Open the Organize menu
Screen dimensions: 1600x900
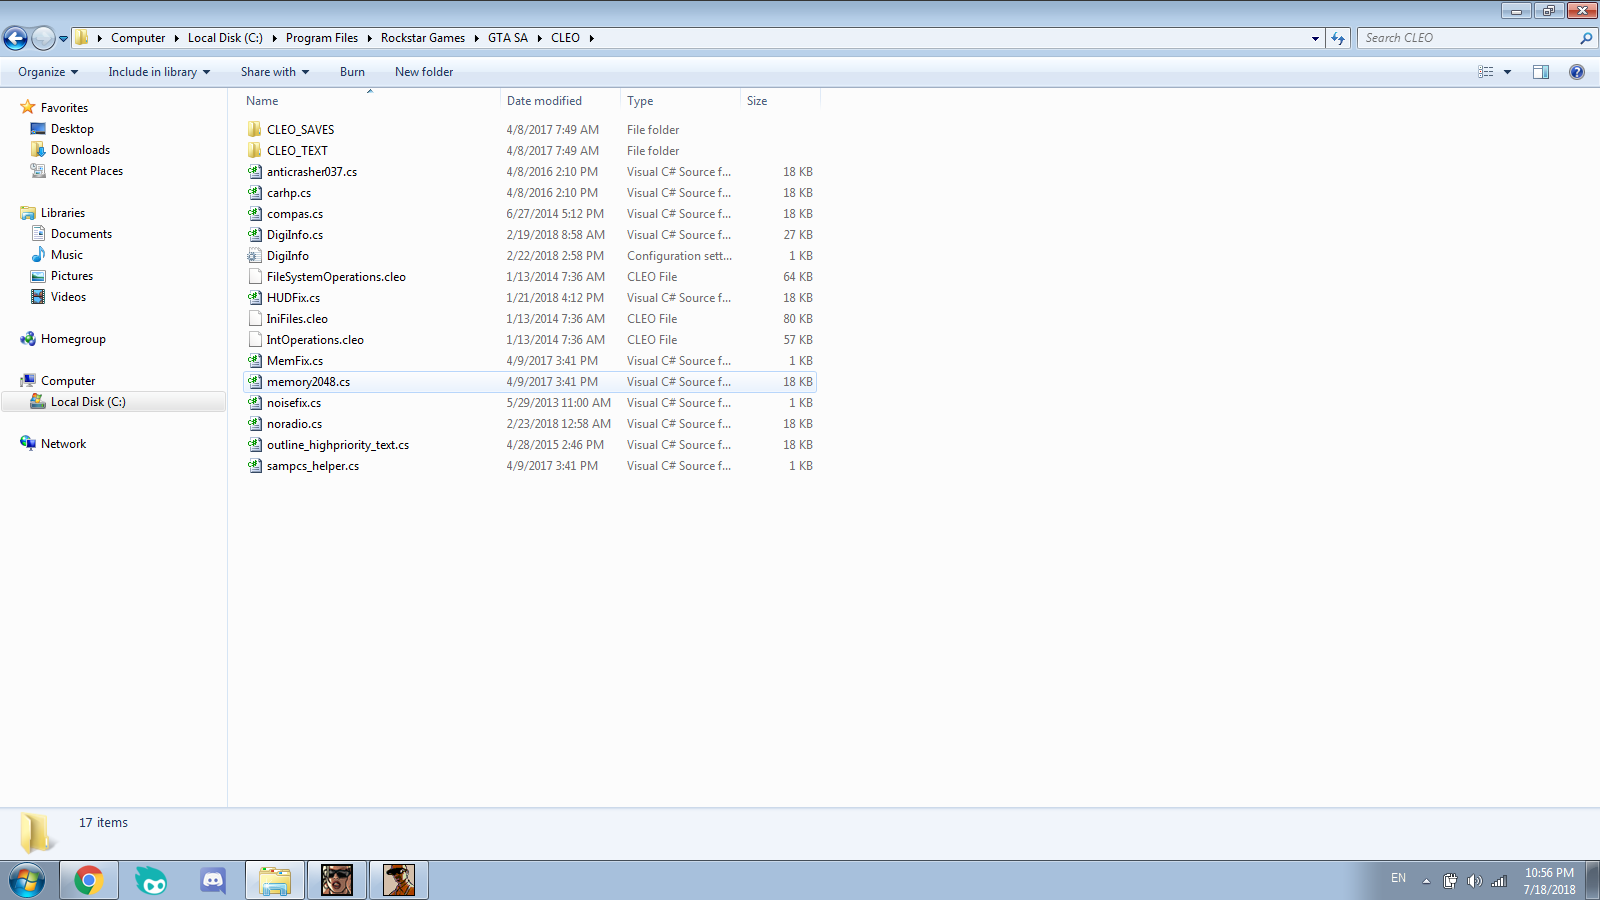point(47,72)
